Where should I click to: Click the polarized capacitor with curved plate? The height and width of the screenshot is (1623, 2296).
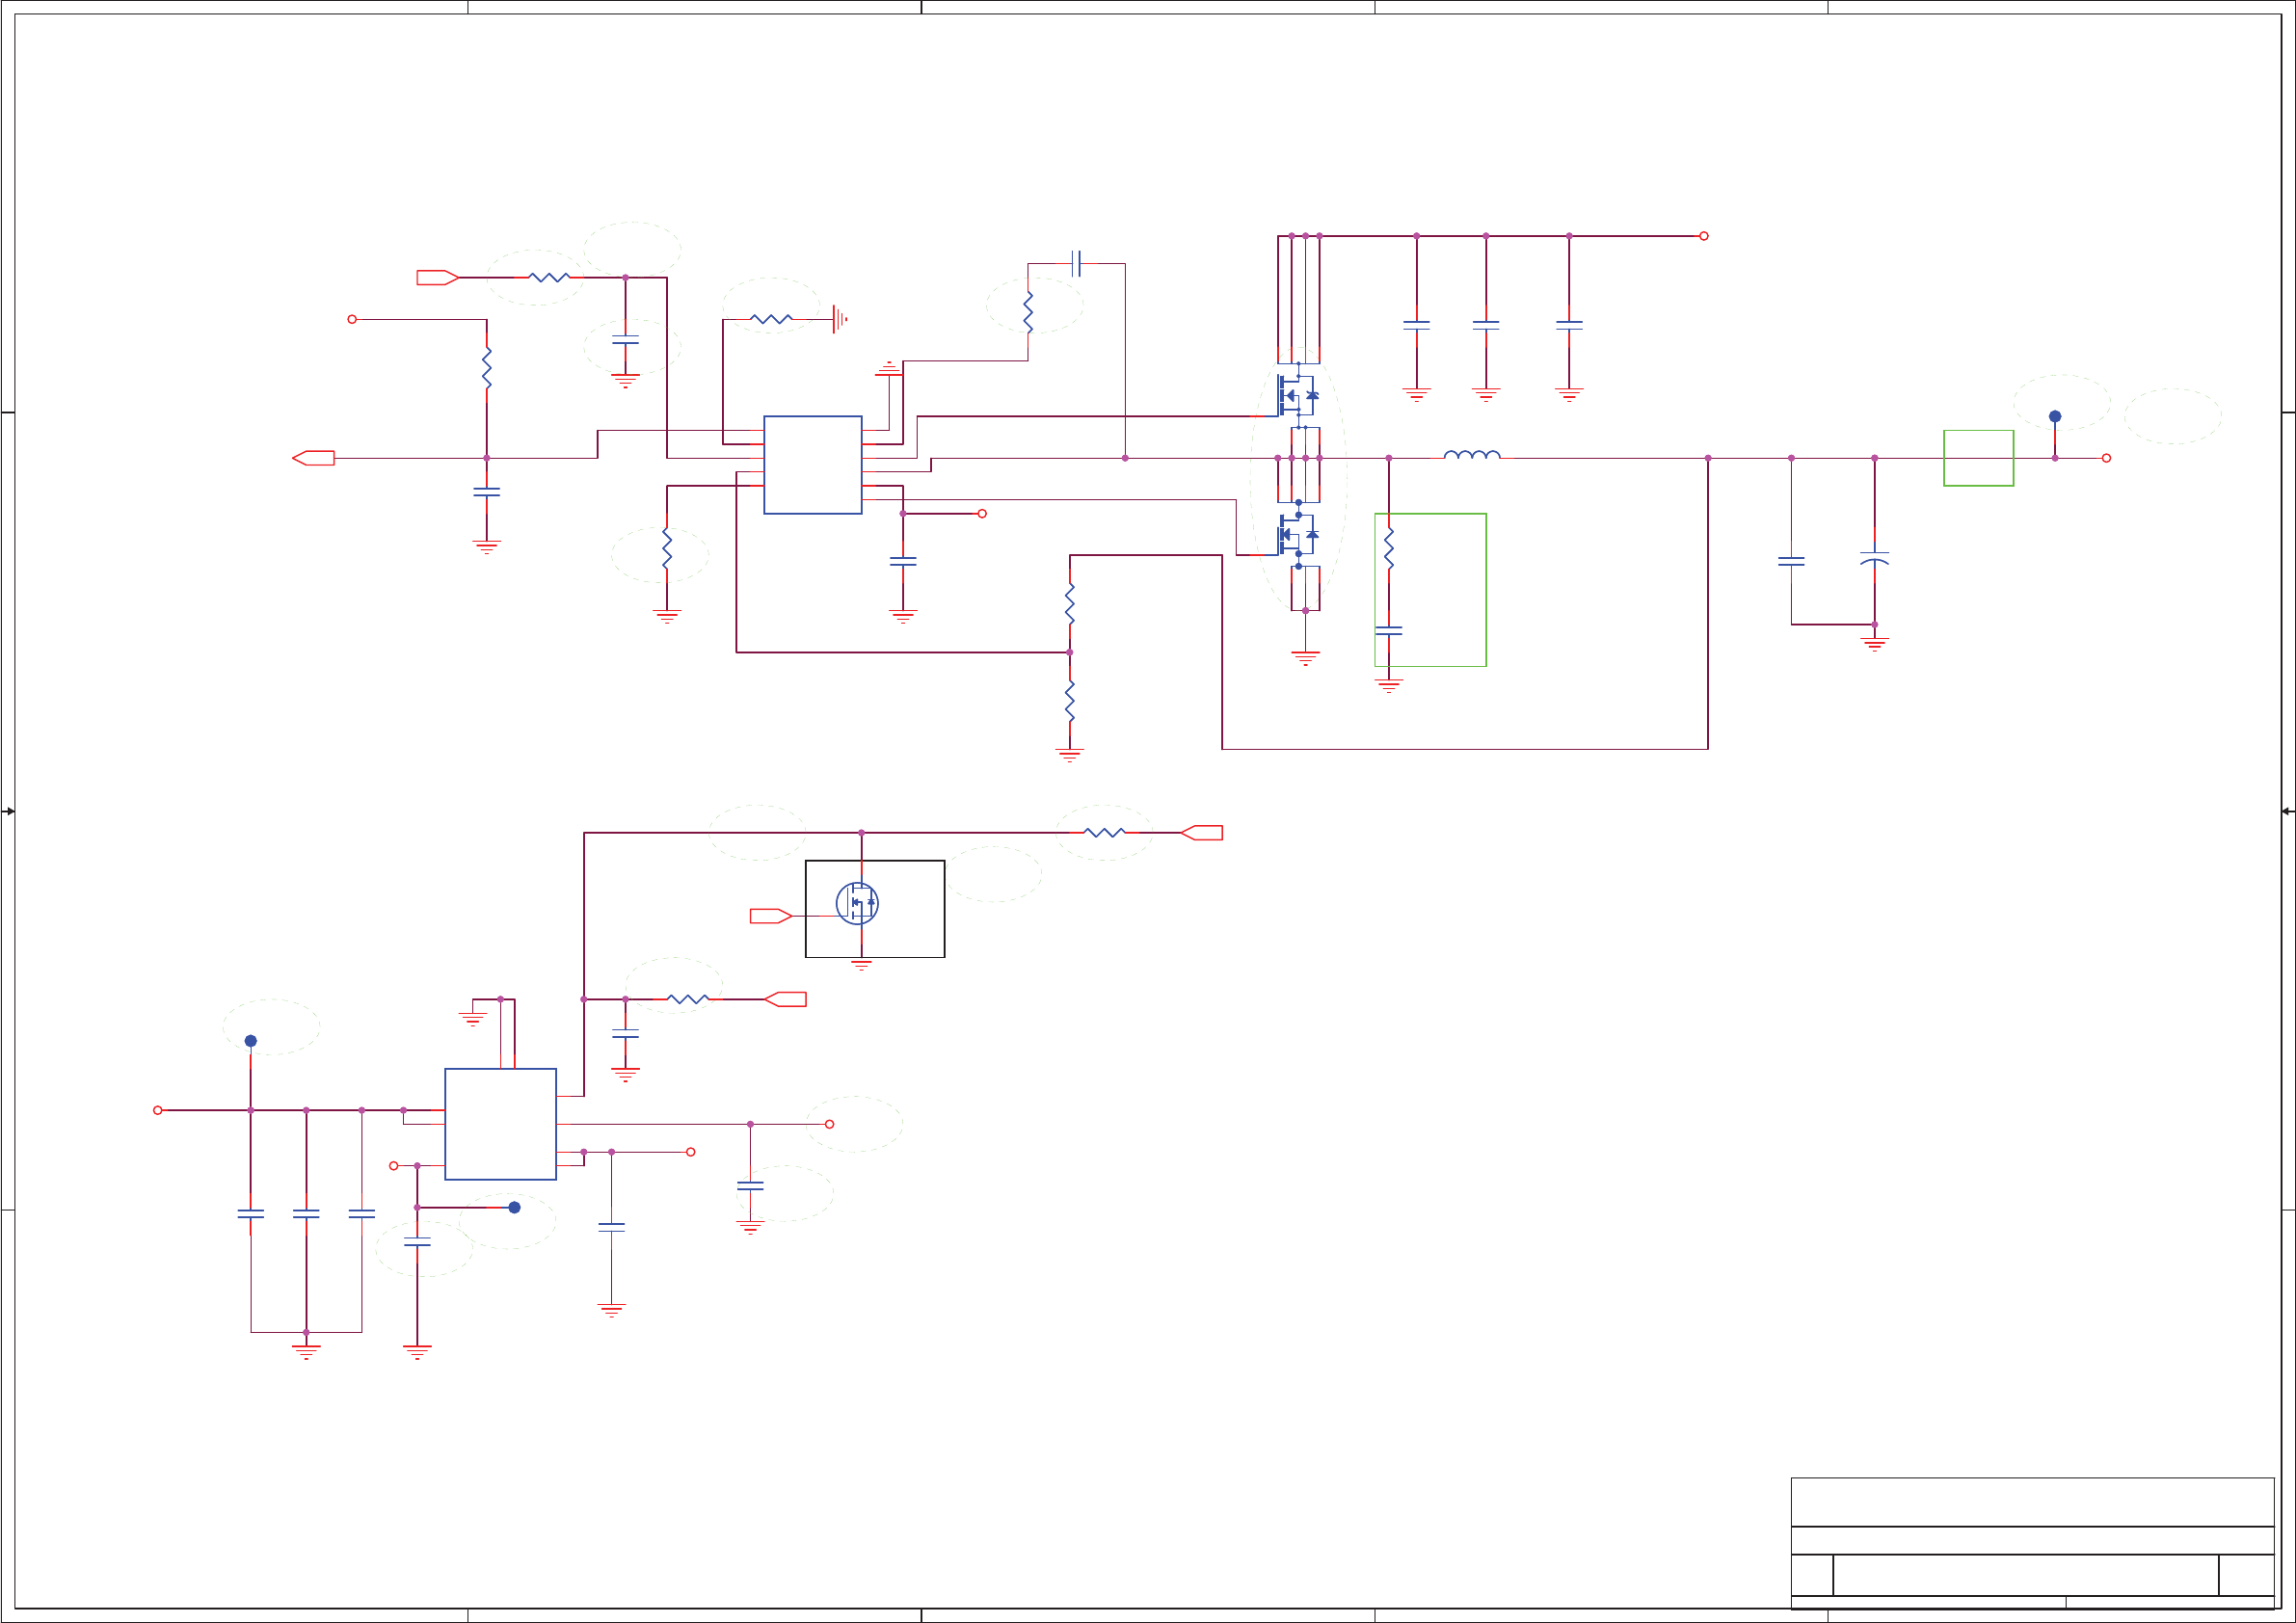pos(1874,558)
